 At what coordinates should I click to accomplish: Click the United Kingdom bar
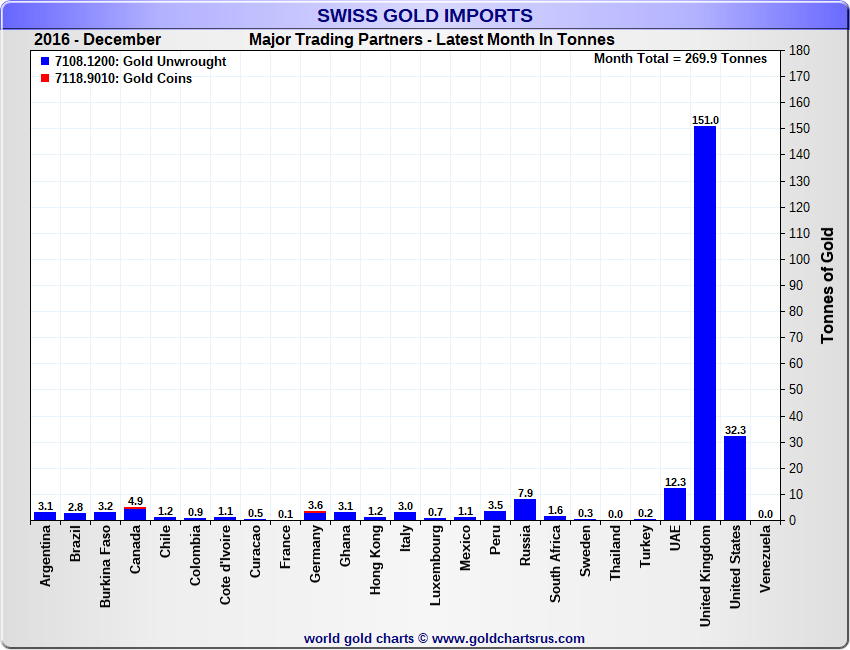(705, 322)
